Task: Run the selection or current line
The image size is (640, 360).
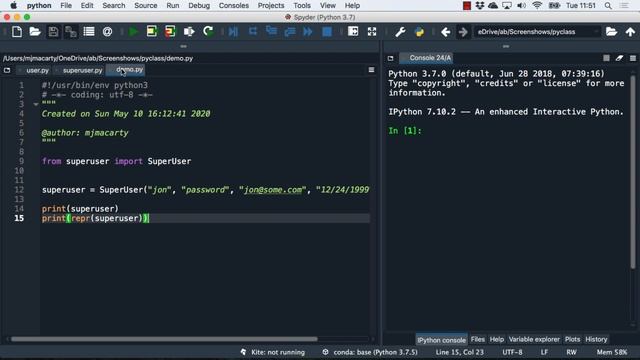Action: pos(189,31)
